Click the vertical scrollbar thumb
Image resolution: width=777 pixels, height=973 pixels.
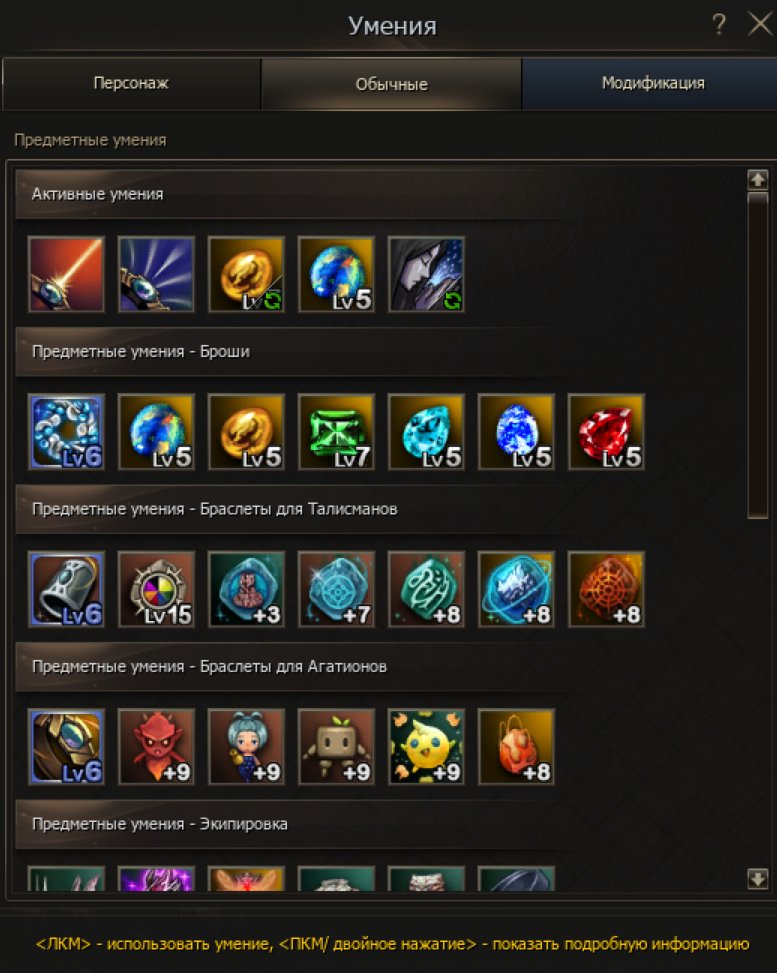coord(758,355)
